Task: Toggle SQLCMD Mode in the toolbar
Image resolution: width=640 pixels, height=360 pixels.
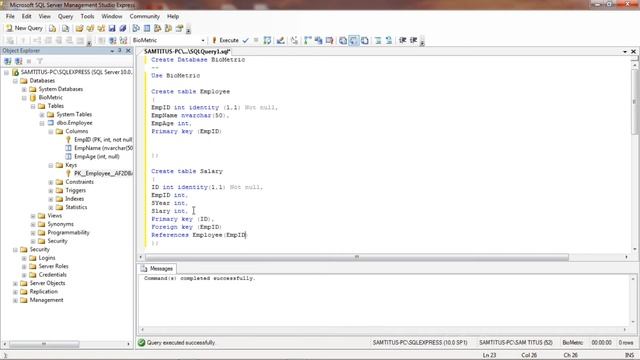Action: point(329,40)
